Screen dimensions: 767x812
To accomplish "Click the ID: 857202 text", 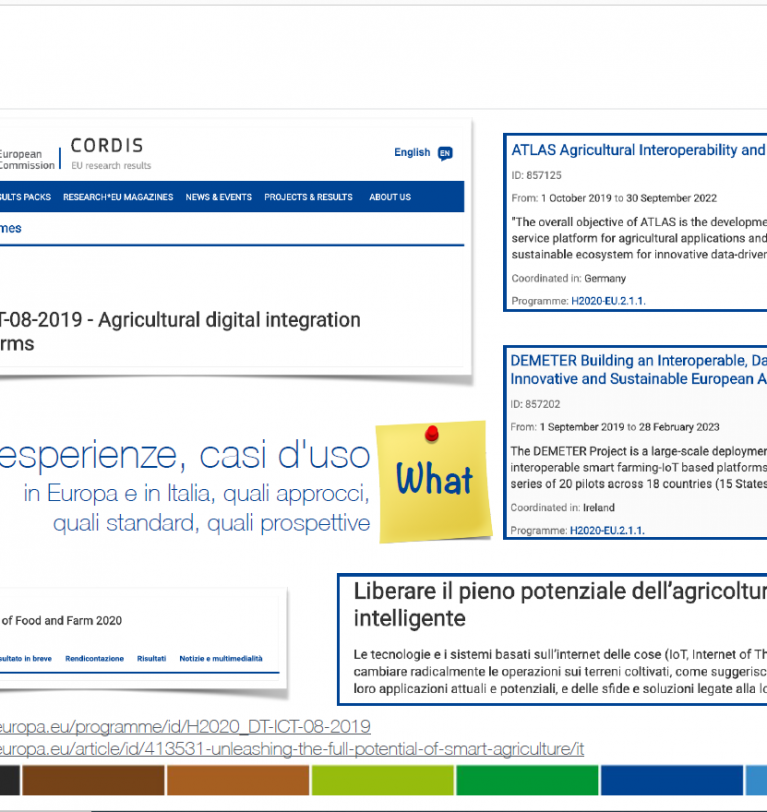I will click(x=536, y=404).
